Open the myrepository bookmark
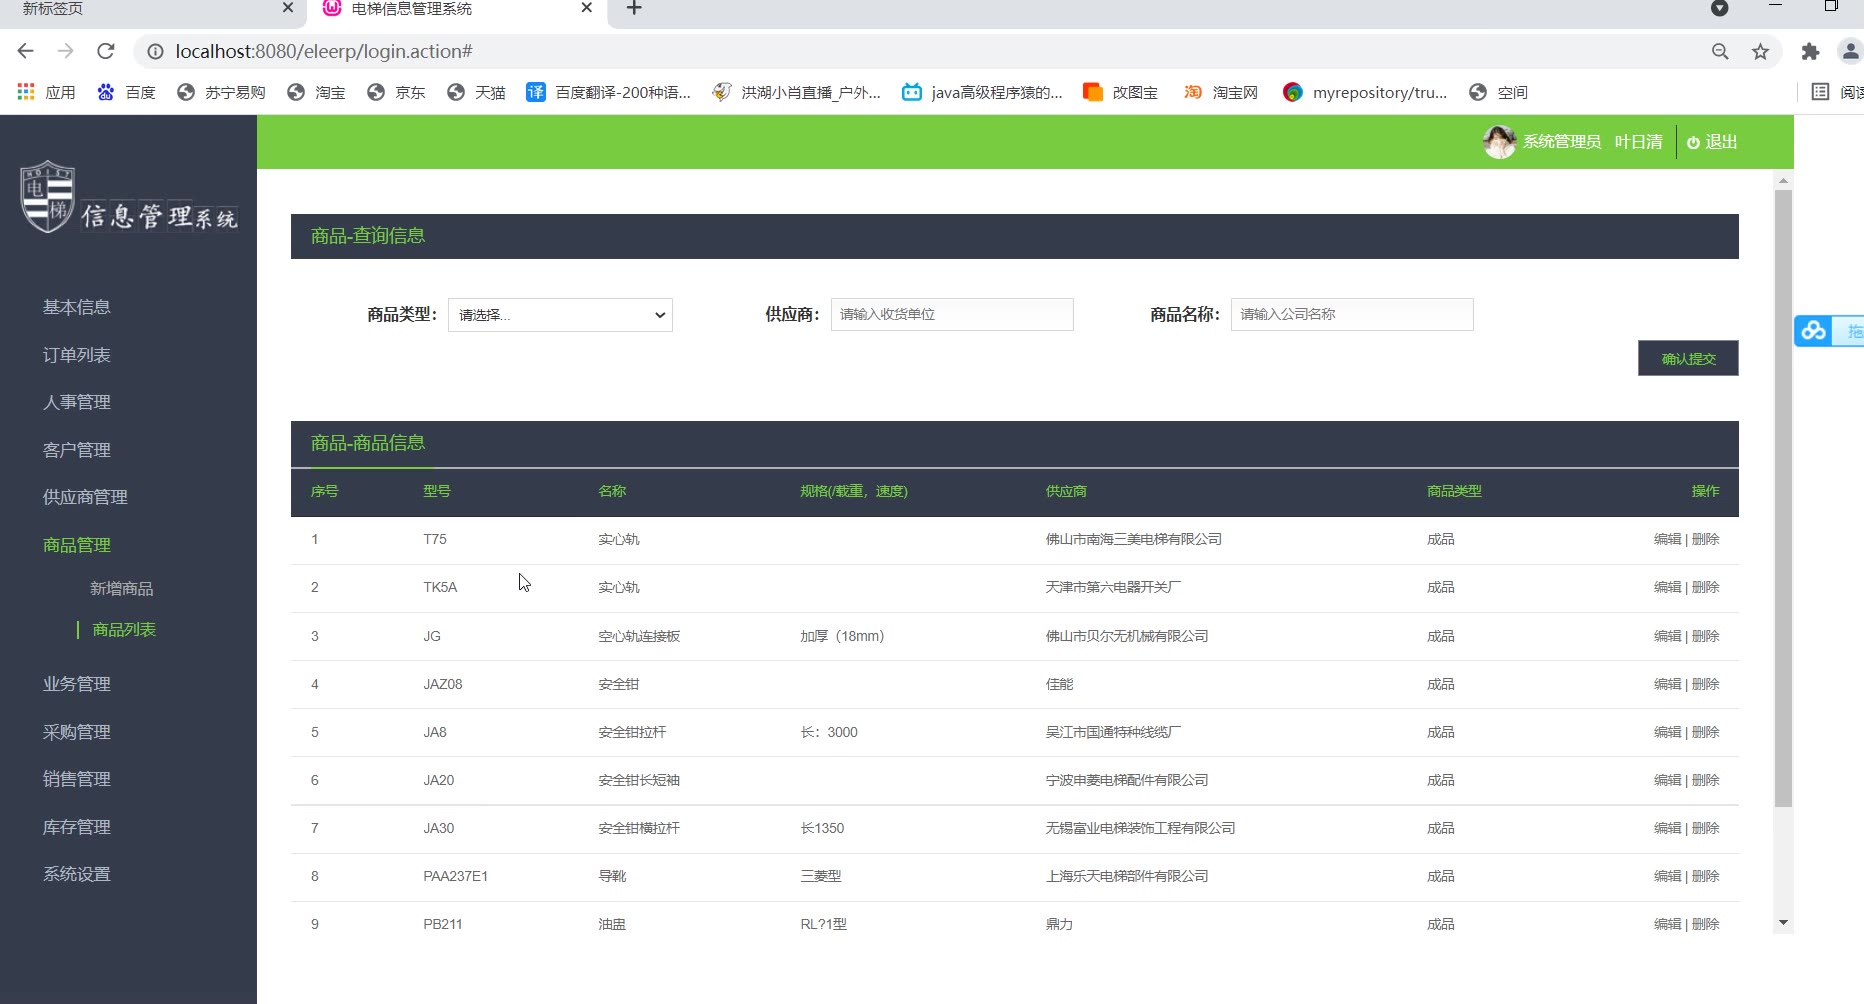Screen dimensions: 1864x1004 [x=1365, y=92]
